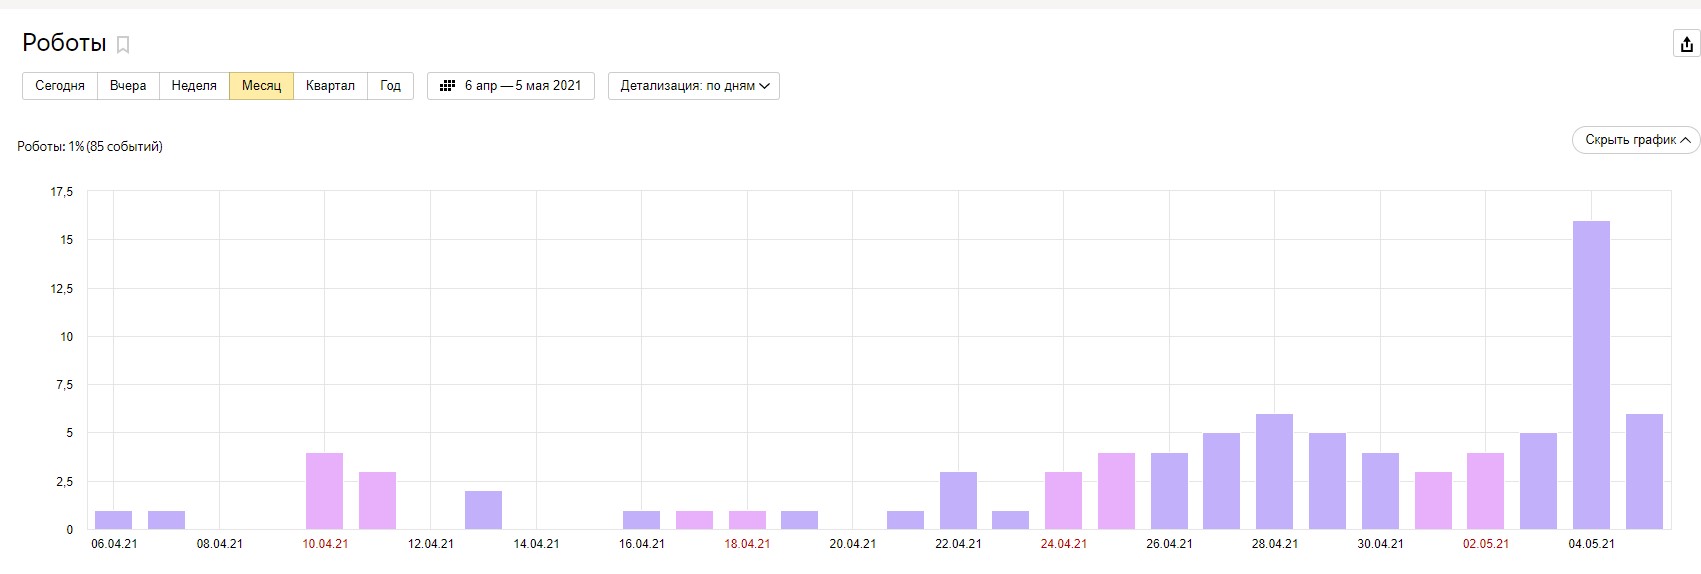
Task: Click the pink bar at 24.04.21
Action: (1063, 500)
